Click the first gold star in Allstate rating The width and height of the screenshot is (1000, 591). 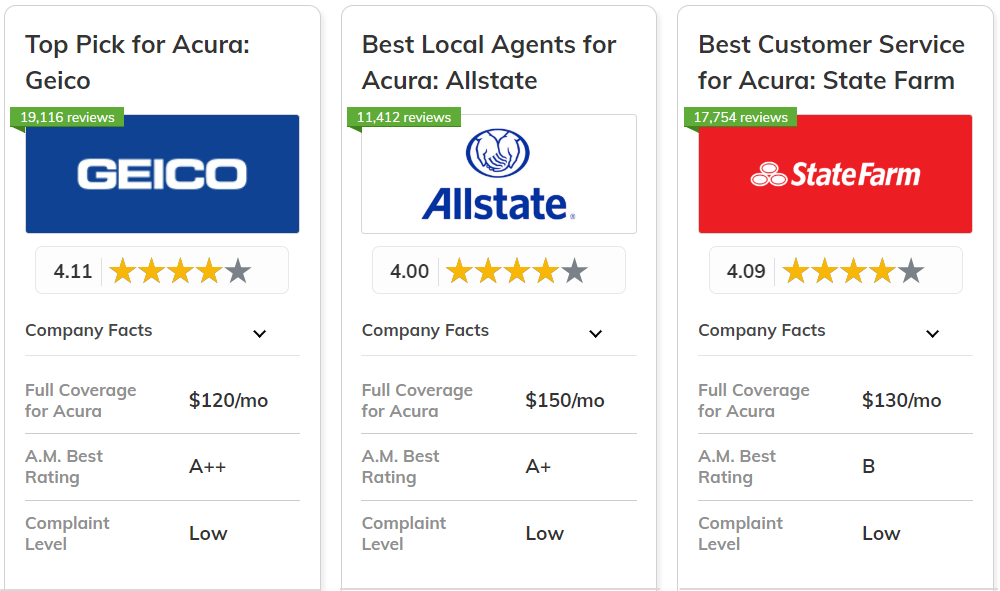pyautogui.click(x=459, y=271)
